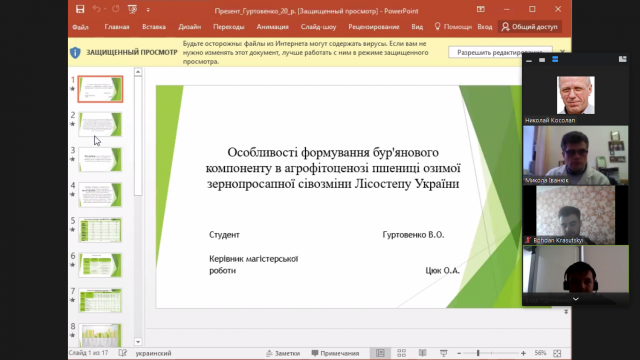Select slide 4 thumbnail

tap(100, 194)
